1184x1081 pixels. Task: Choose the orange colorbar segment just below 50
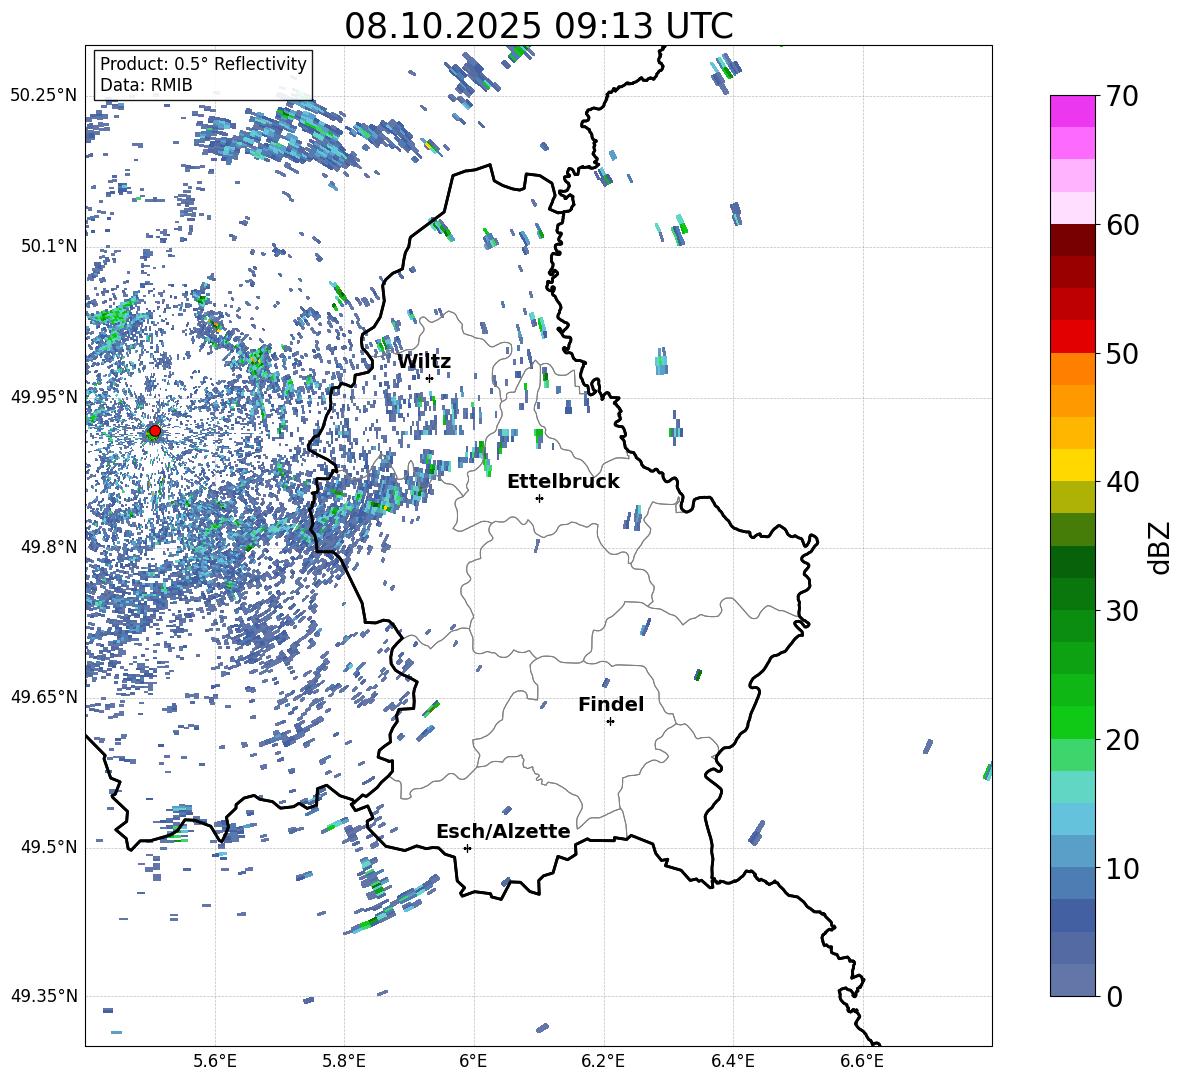coord(1073,368)
